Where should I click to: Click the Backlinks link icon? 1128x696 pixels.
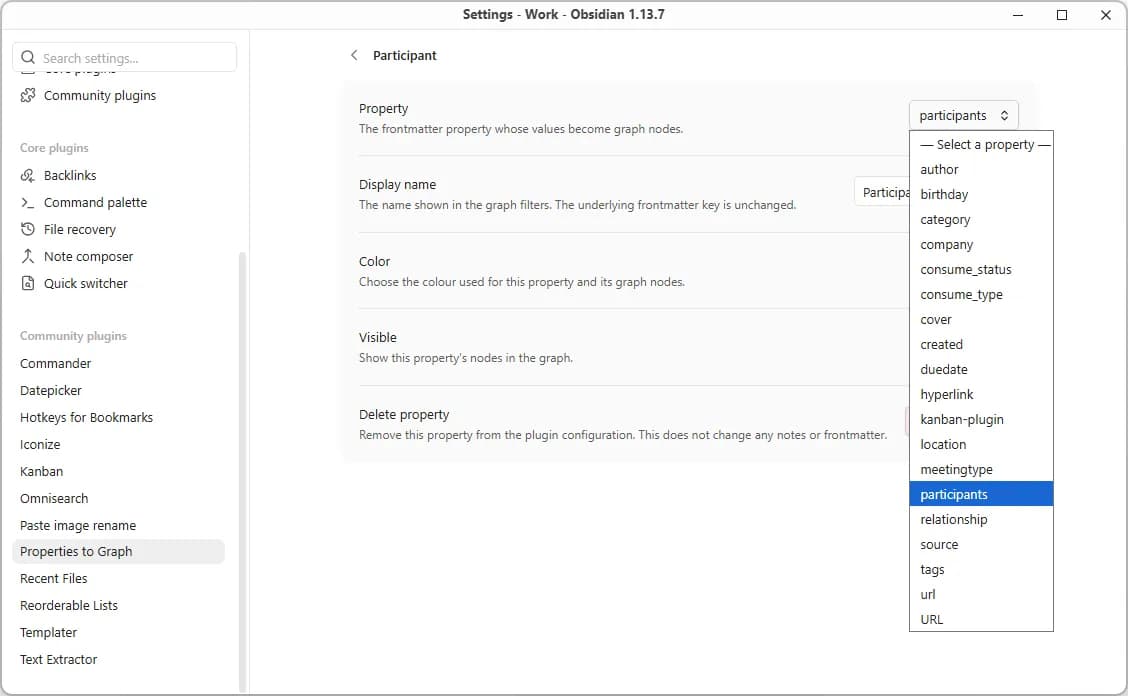pos(27,176)
